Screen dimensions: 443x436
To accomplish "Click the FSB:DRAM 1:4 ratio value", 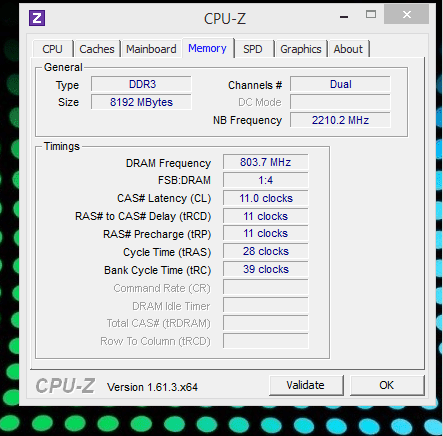I will 266,180.
